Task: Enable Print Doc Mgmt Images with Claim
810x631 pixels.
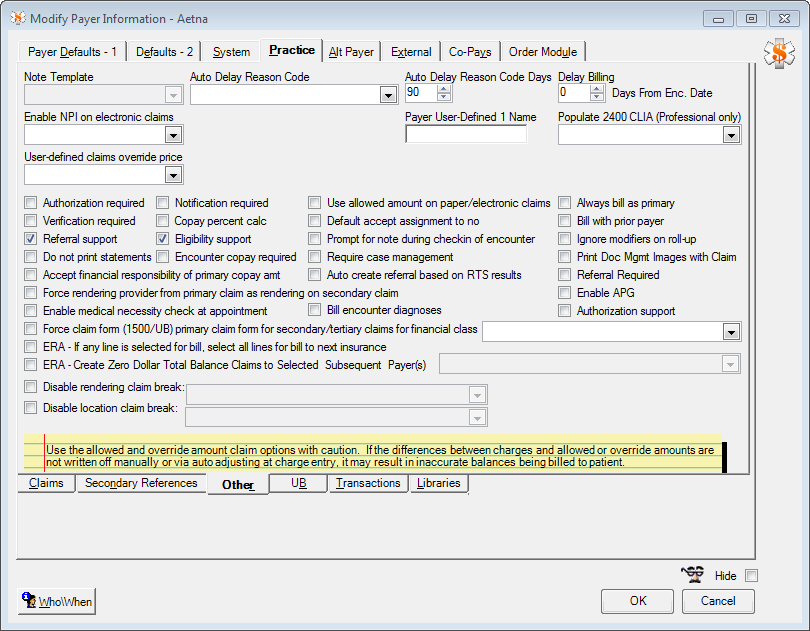Action: coord(565,257)
